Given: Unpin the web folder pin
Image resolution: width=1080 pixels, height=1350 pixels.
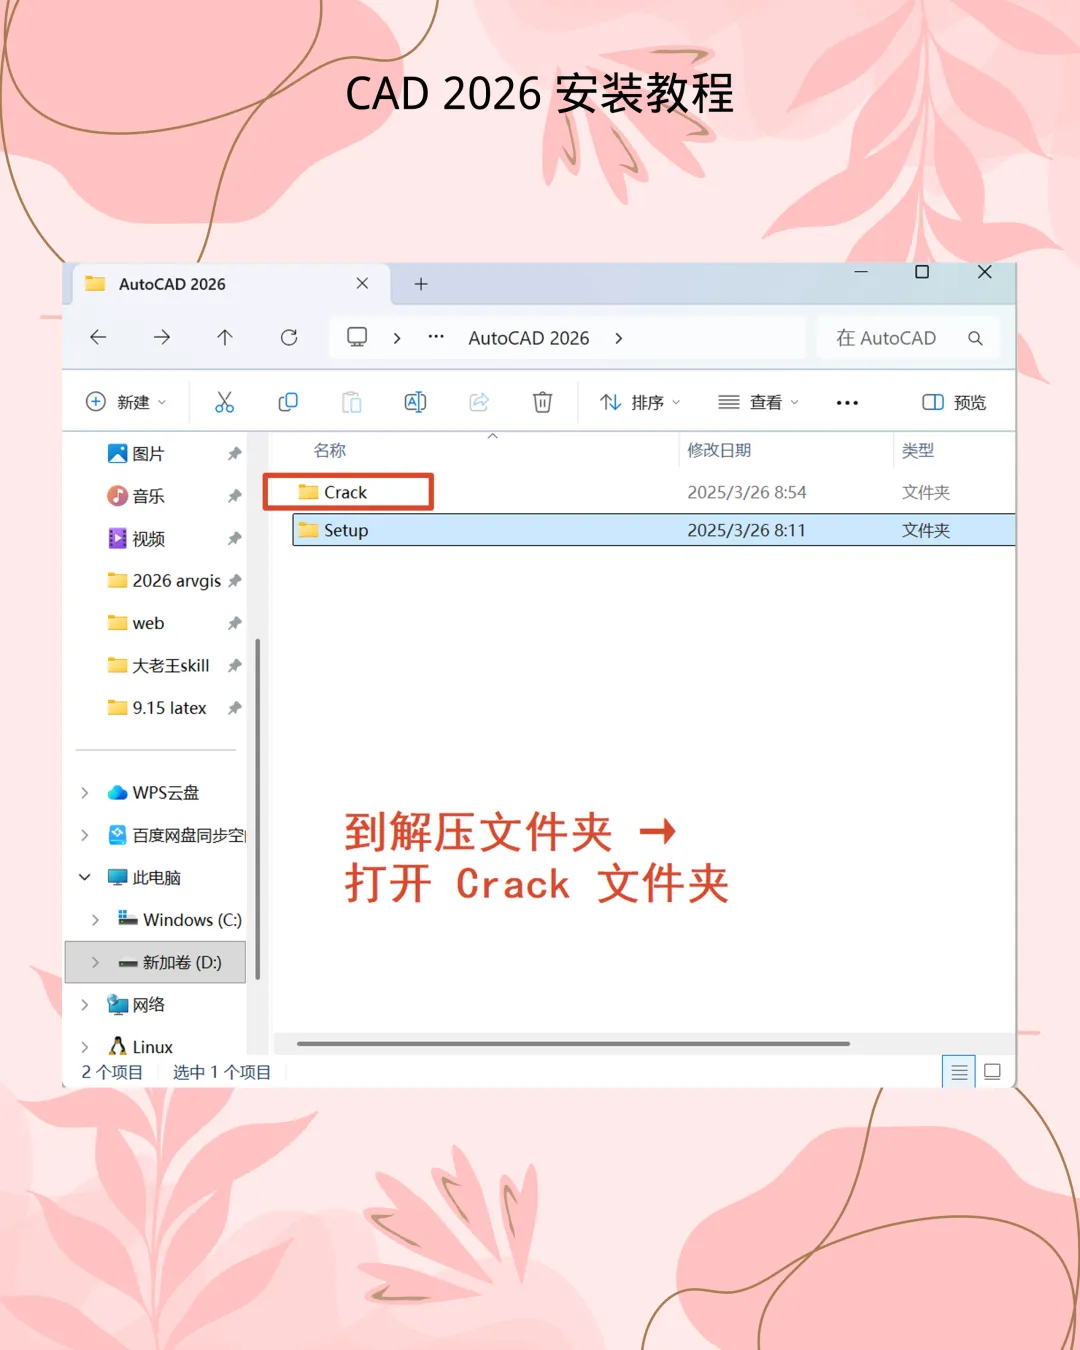Looking at the screenshot, I should [234, 623].
